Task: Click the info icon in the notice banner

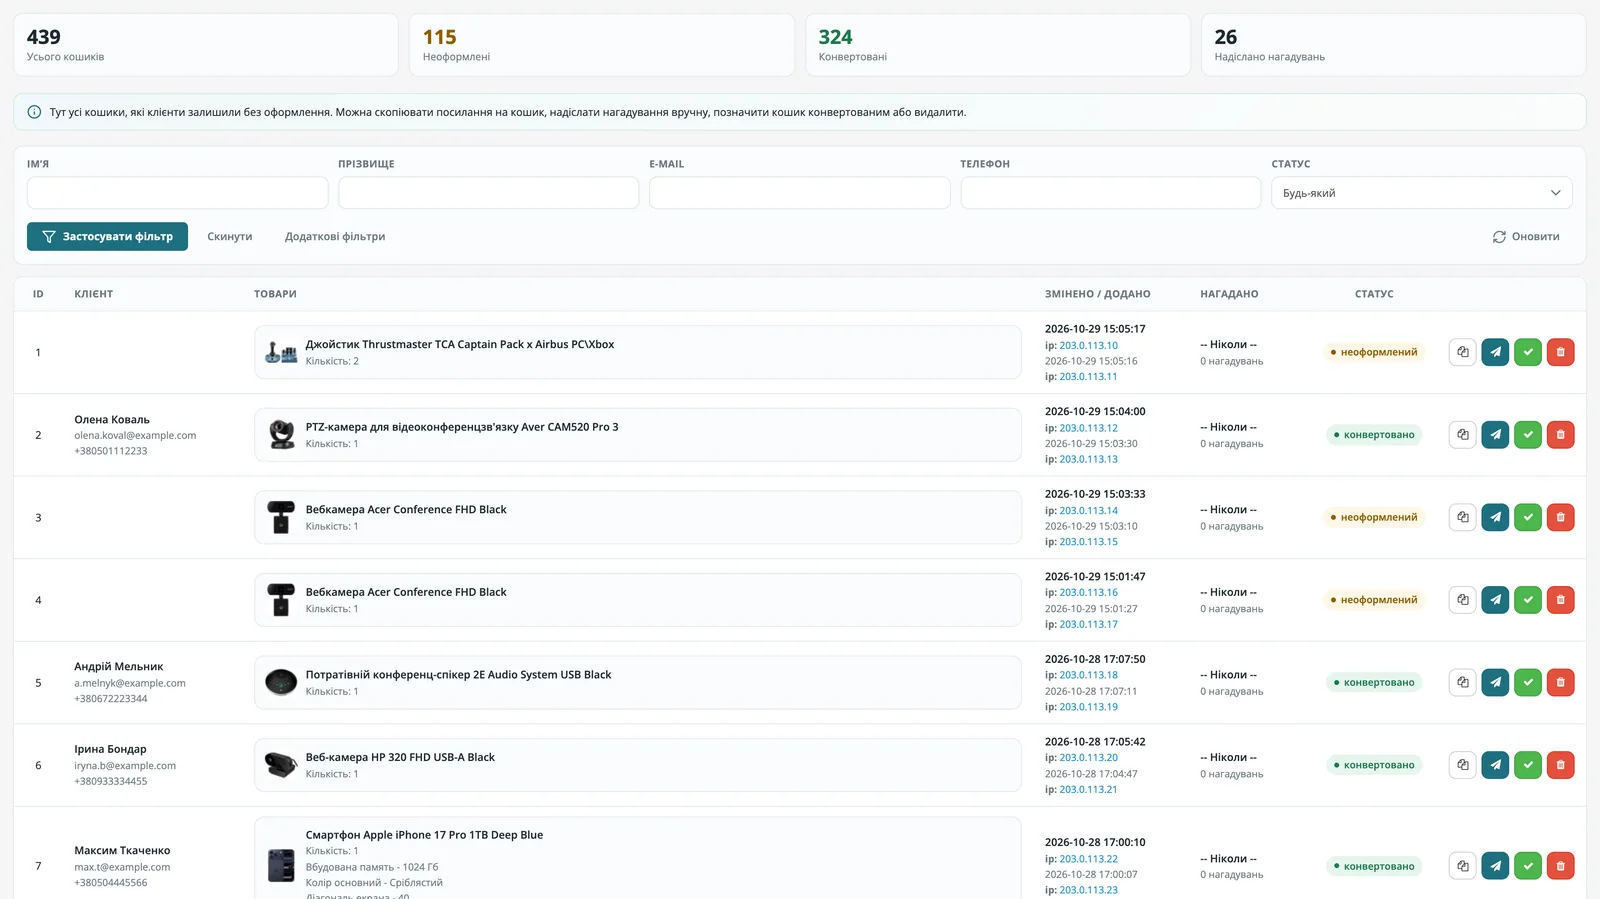Action: (x=34, y=112)
